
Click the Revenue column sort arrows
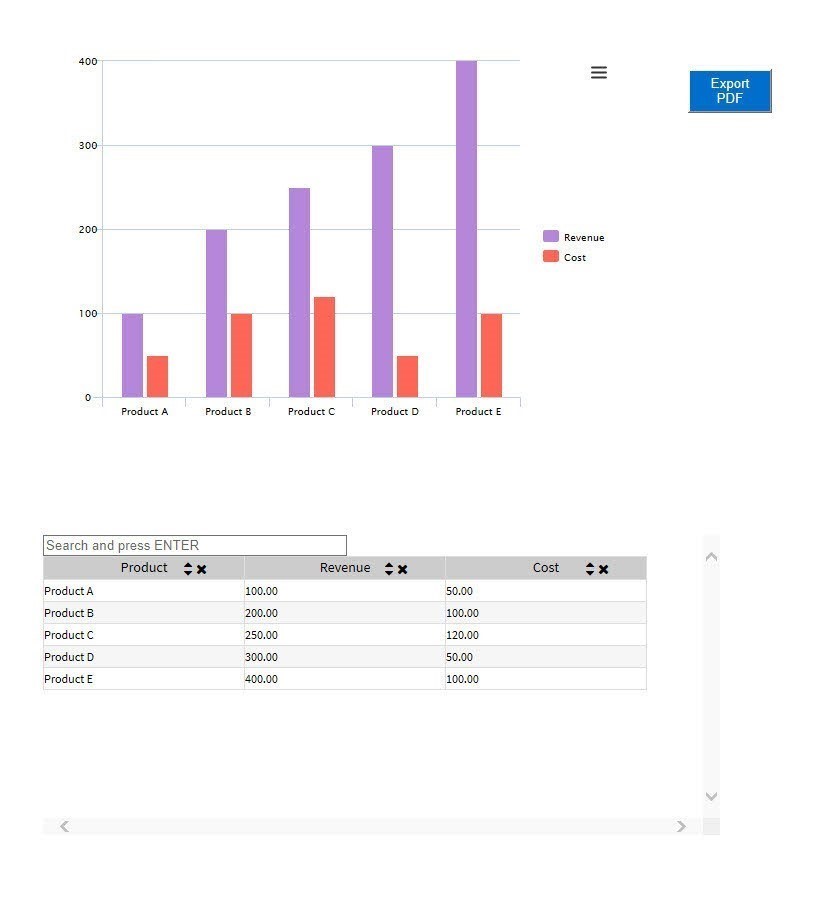[389, 569]
